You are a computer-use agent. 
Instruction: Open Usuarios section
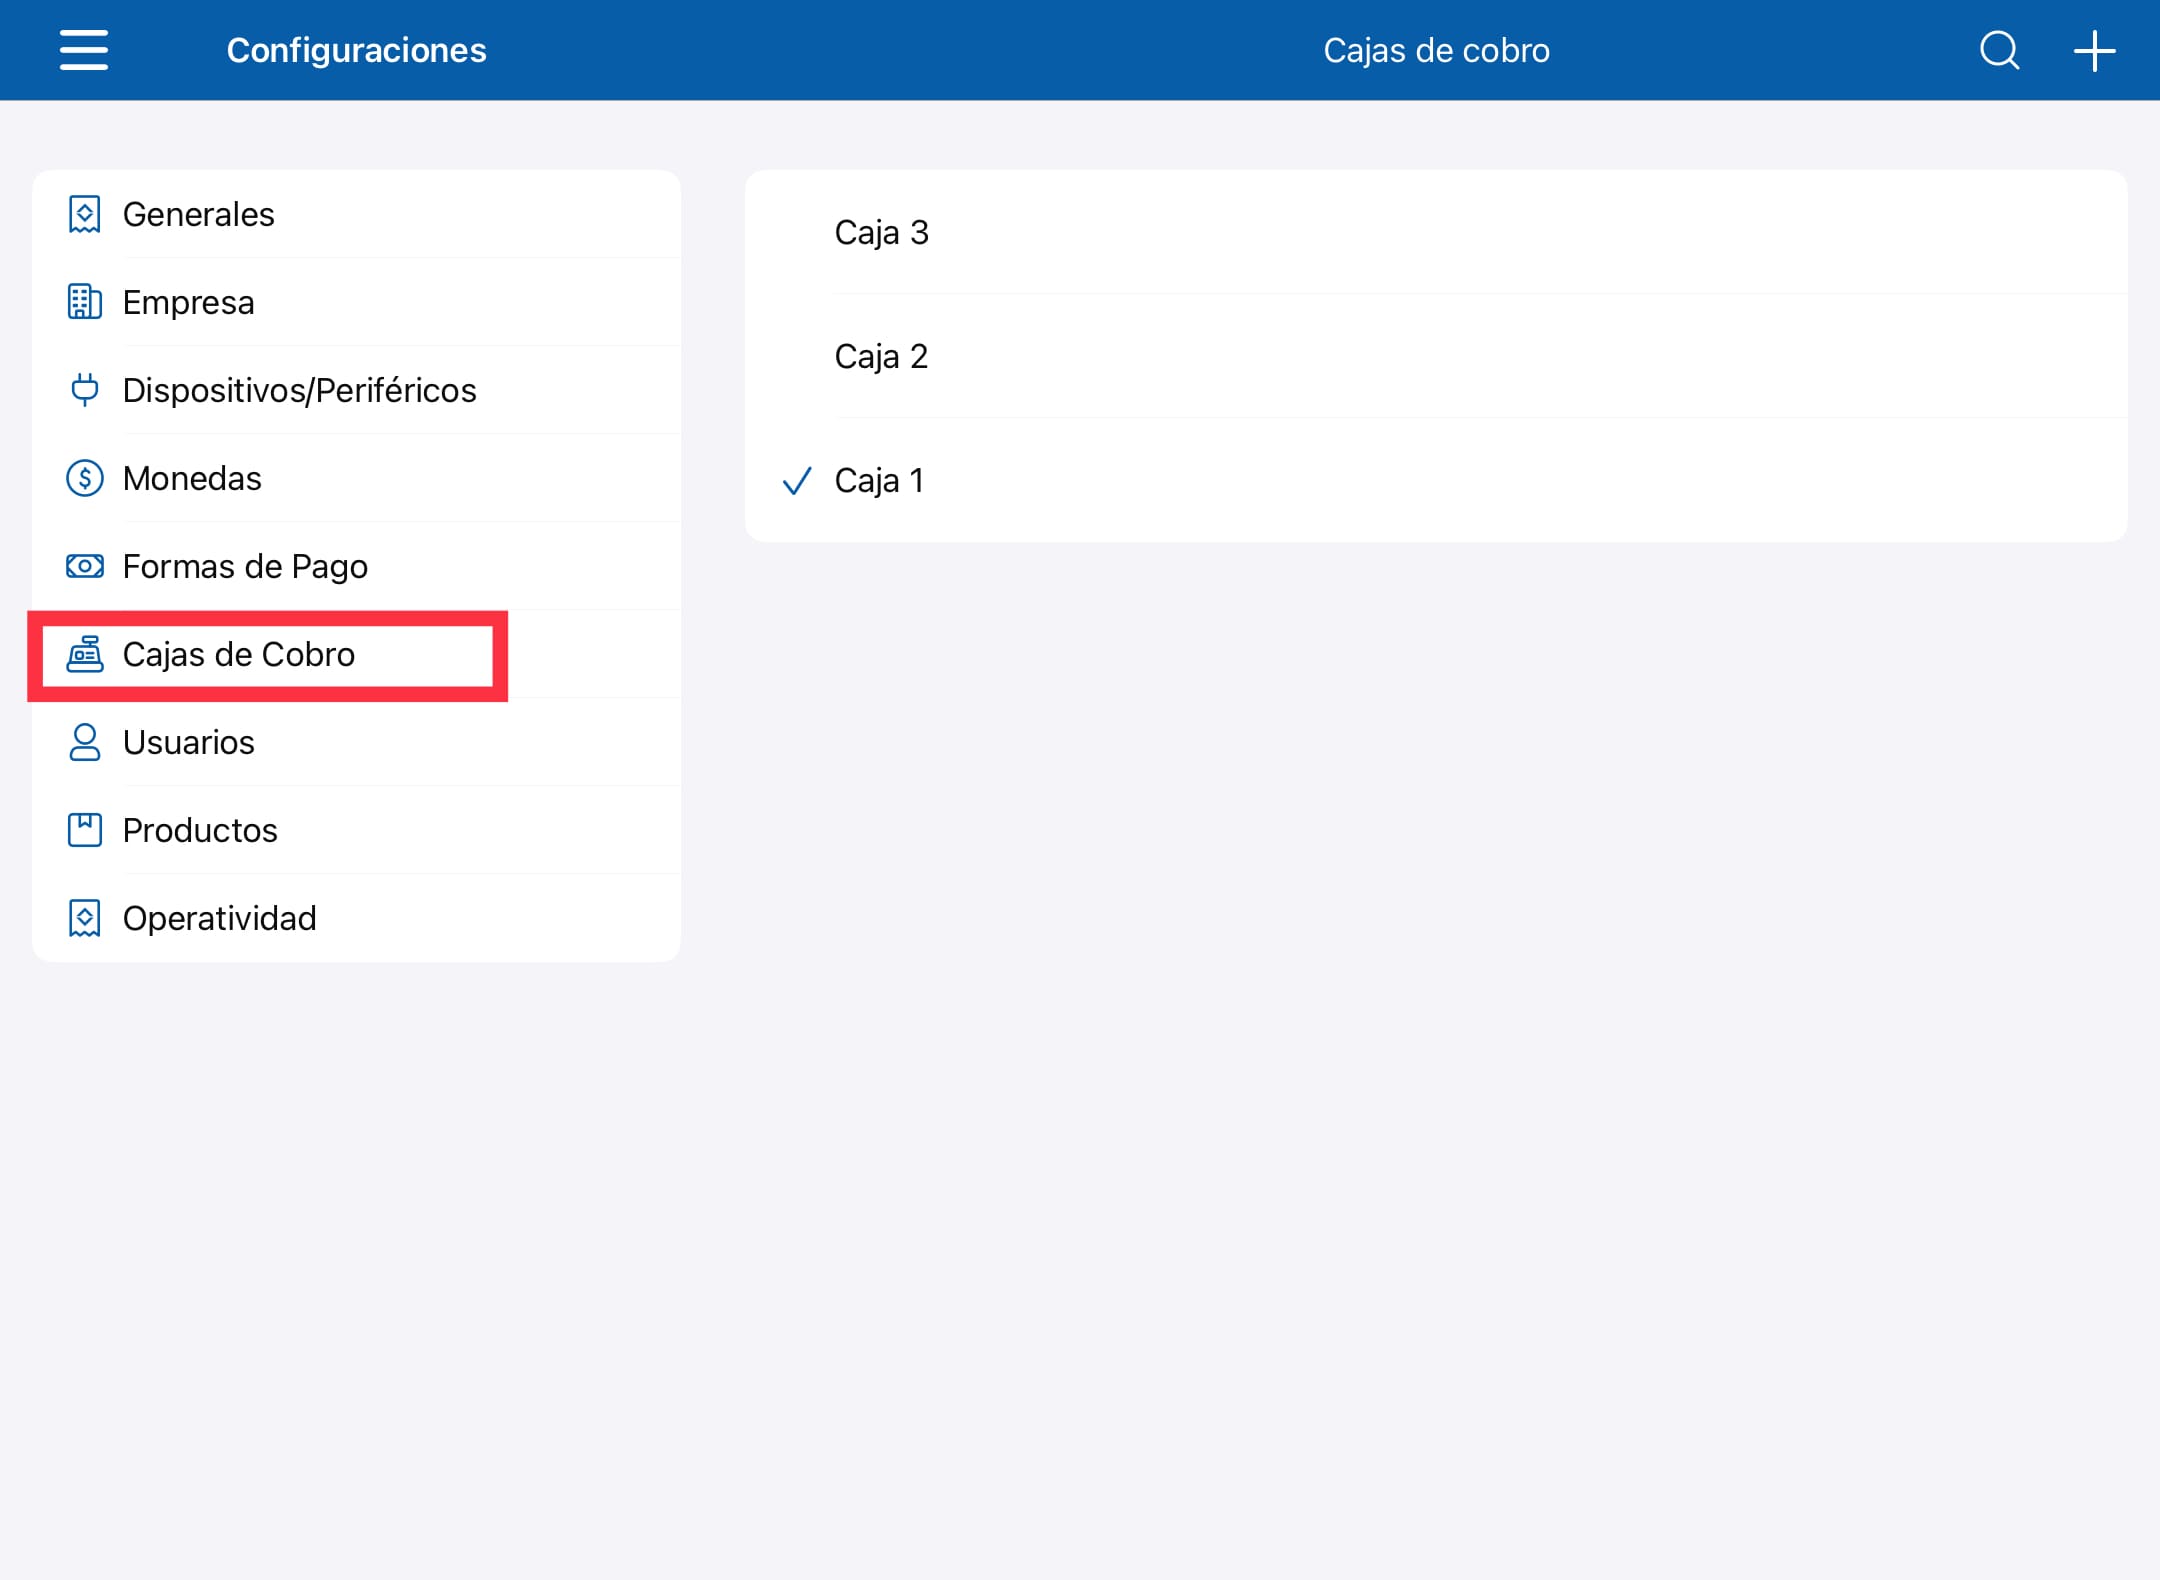357,742
